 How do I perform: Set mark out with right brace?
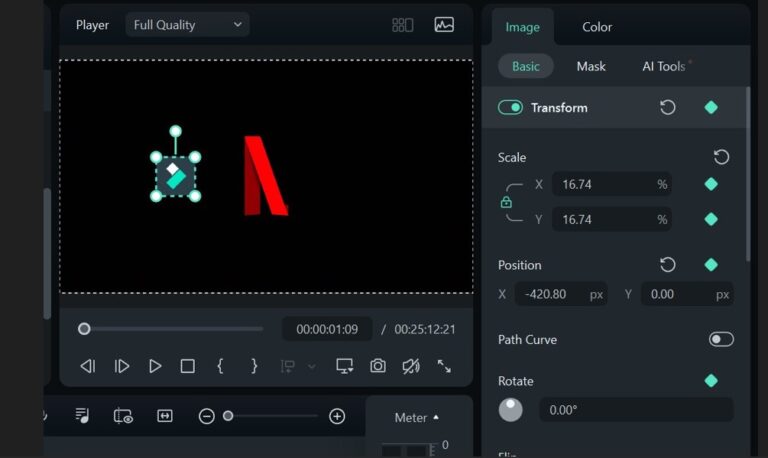coord(254,366)
